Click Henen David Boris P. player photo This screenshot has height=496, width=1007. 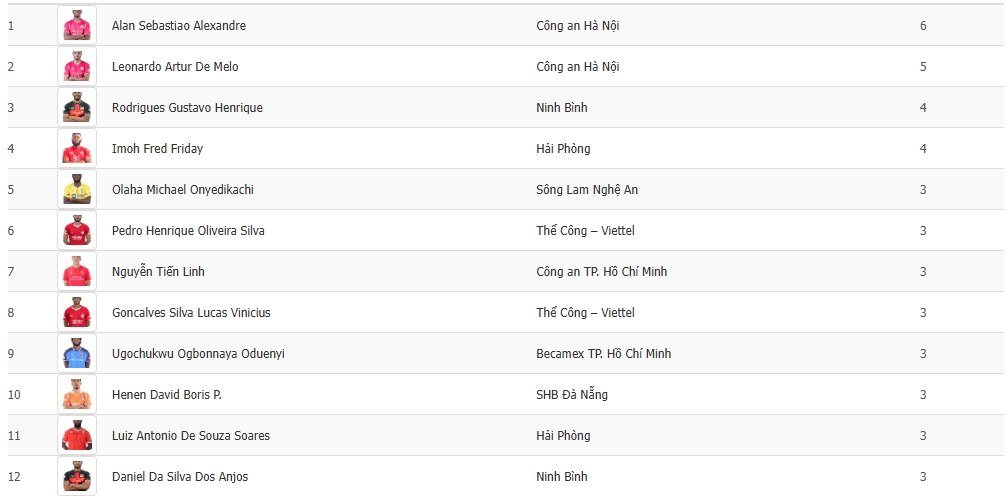[x=77, y=394]
